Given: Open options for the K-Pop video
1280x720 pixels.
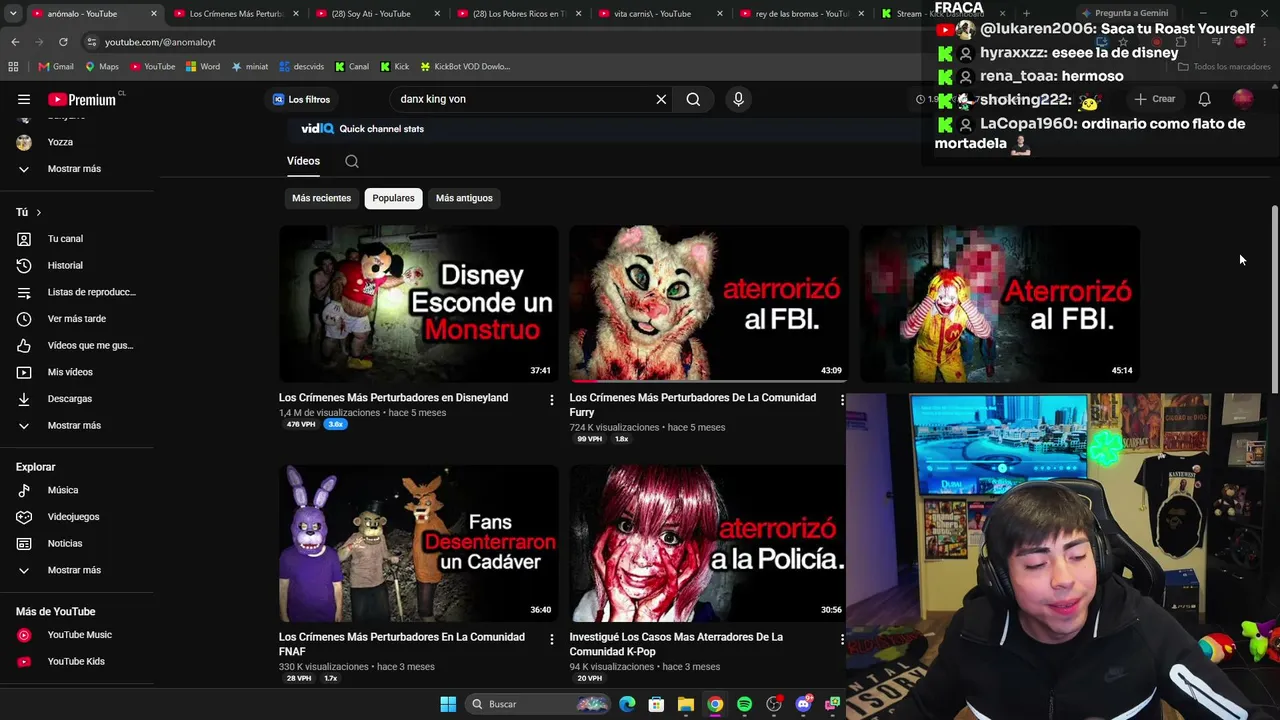Looking at the screenshot, I should (x=842, y=639).
